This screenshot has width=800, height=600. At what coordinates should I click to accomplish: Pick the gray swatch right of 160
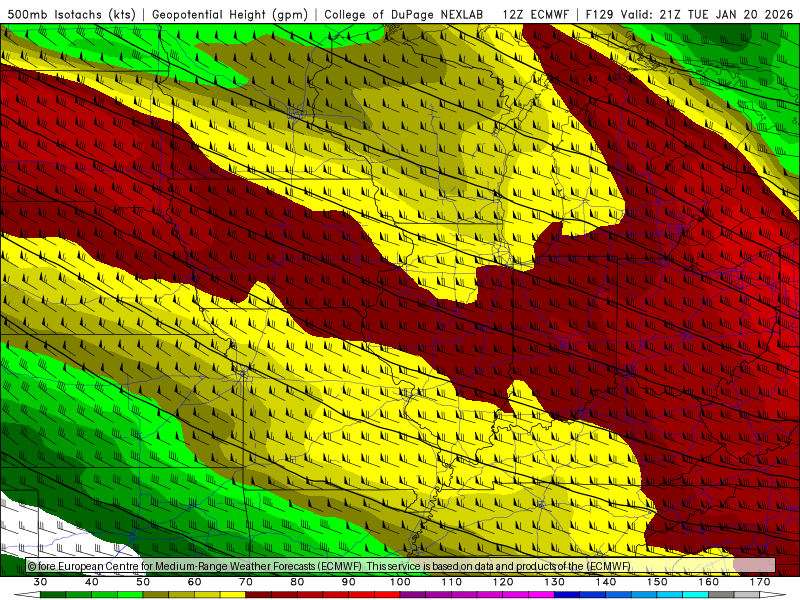coord(721,595)
